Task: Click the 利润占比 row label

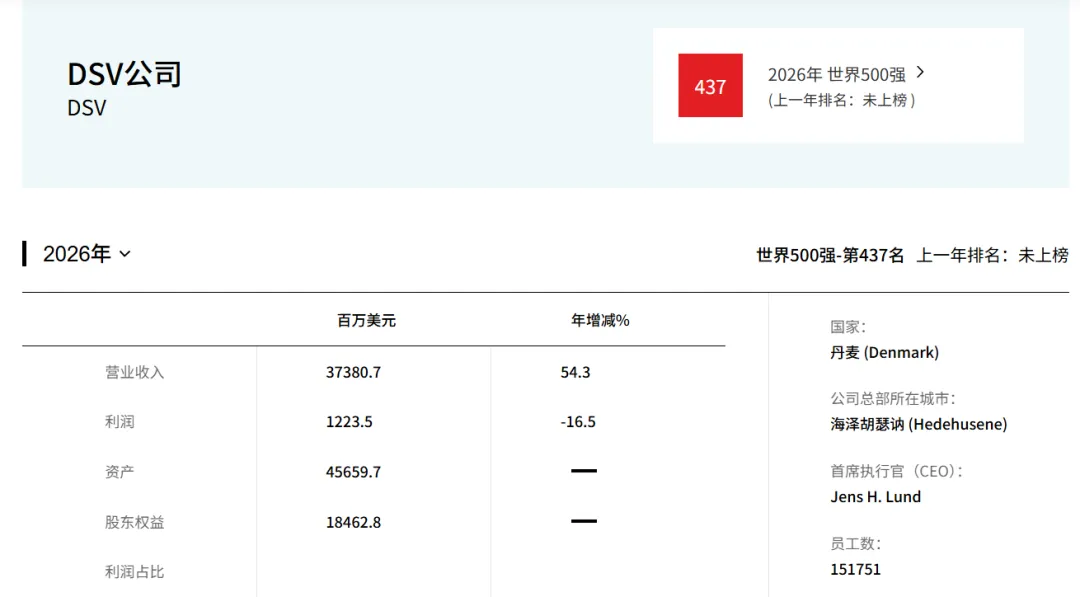Action: click(x=134, y=572)
